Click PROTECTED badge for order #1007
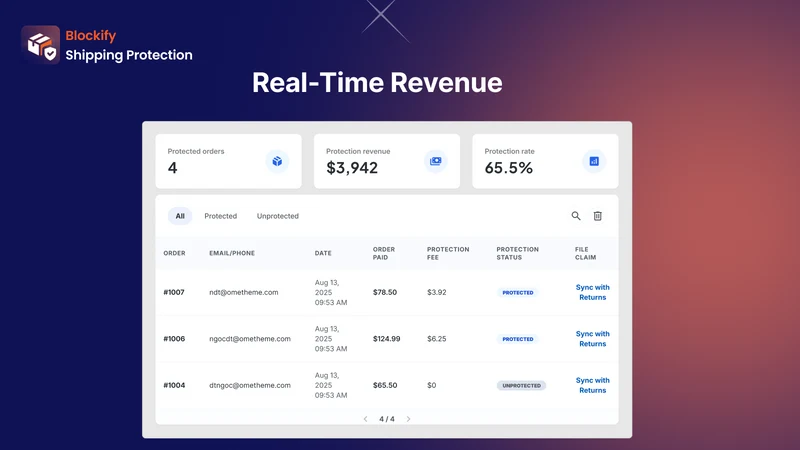 click(517, 293)
